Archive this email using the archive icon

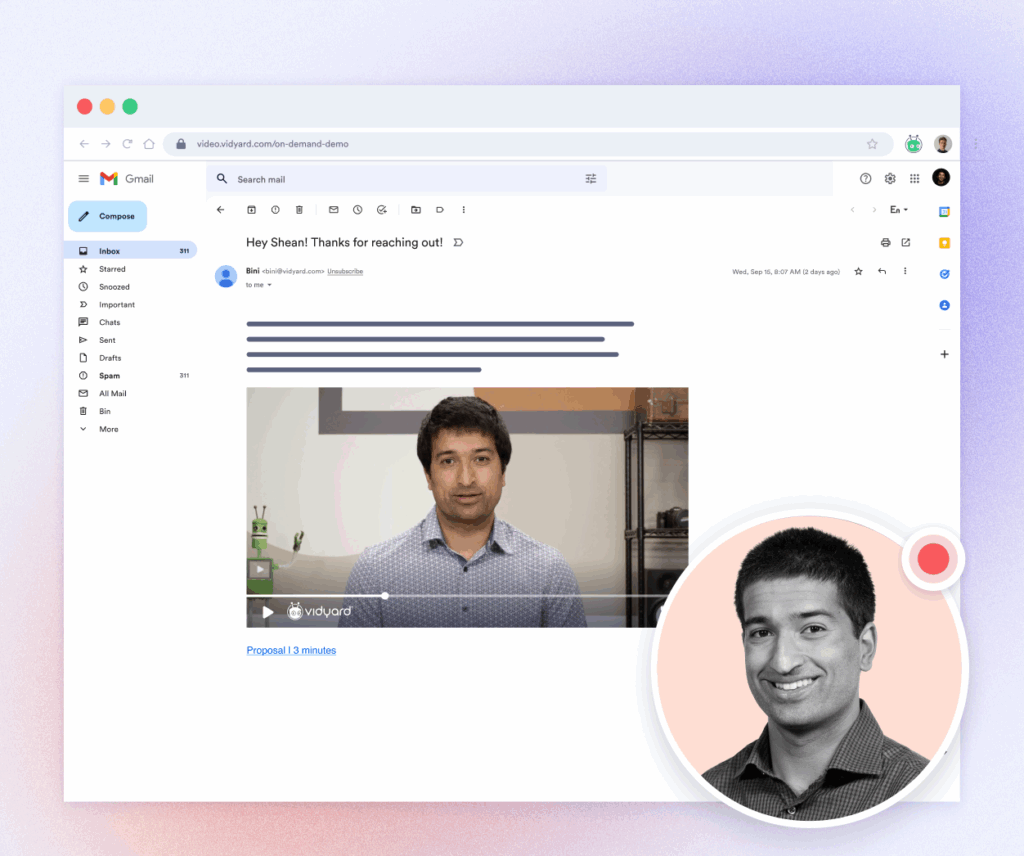(252, 210)
